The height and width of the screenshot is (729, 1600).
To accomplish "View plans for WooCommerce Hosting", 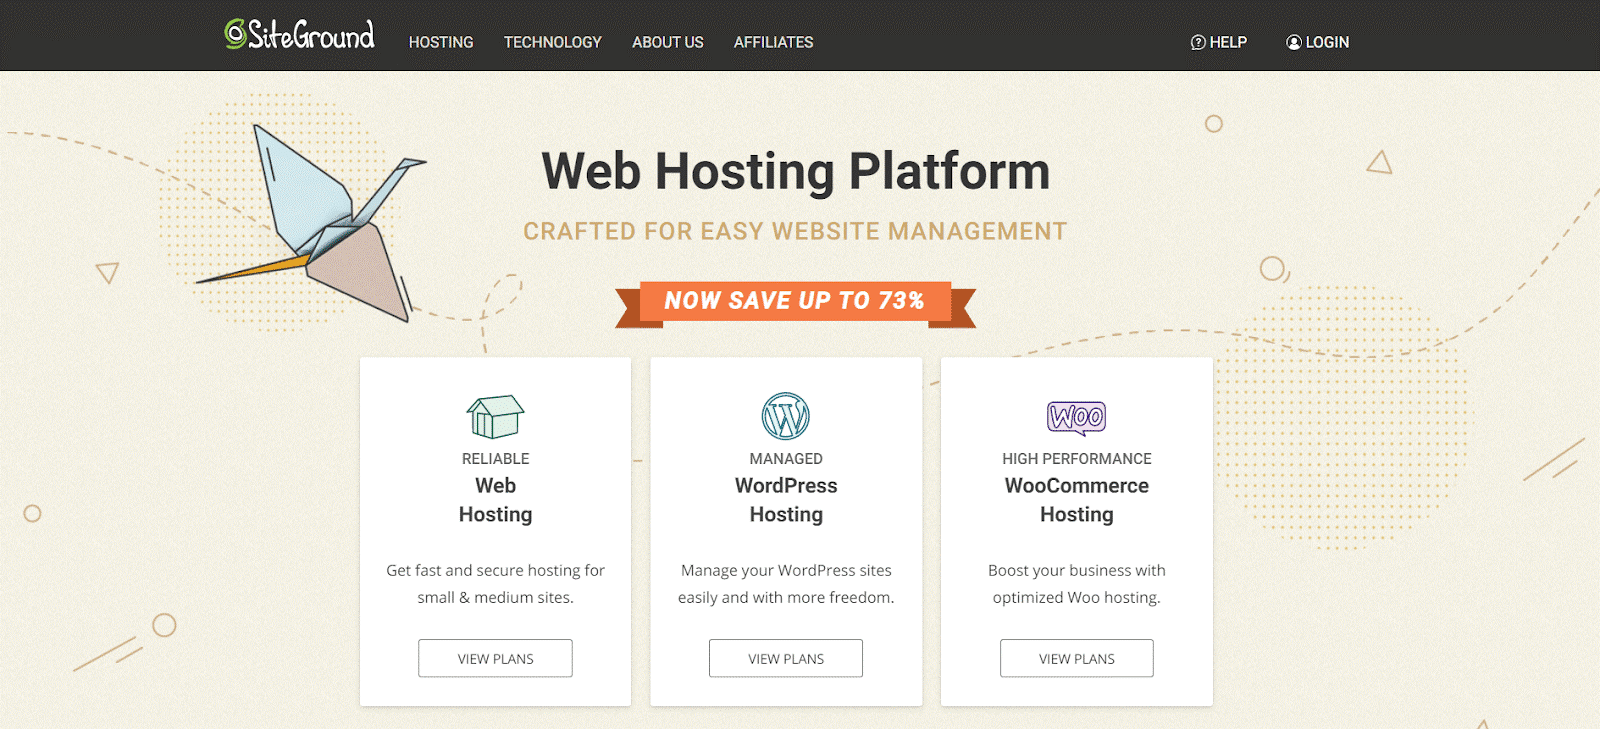I will click(1076, 658).
